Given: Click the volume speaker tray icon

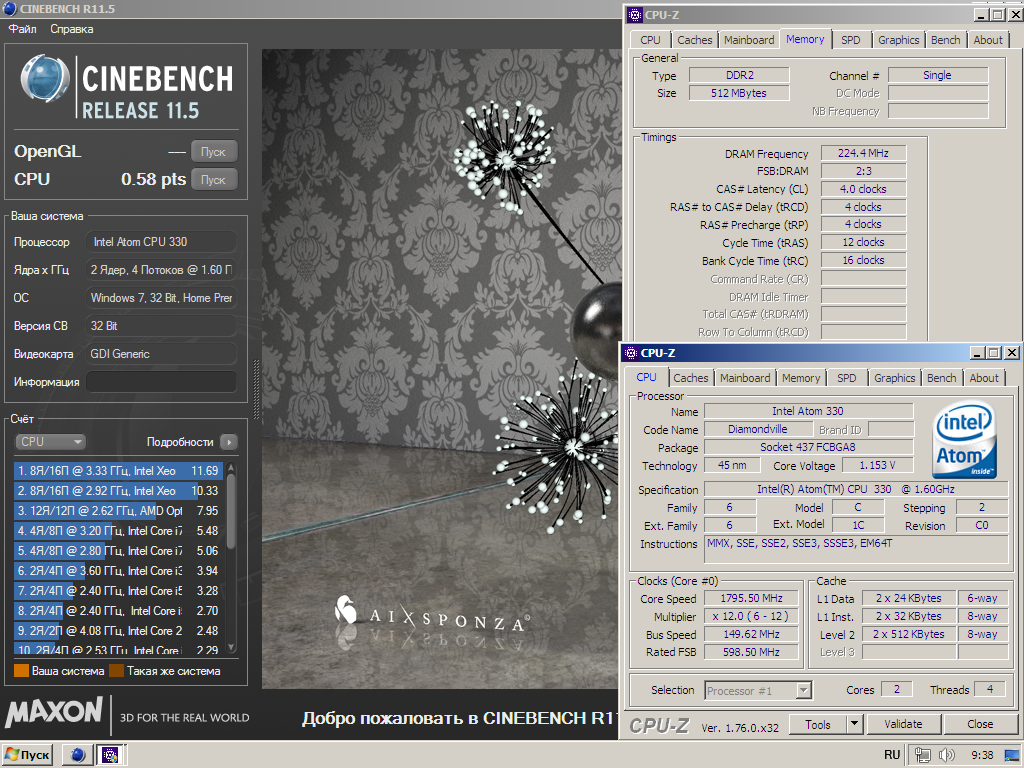Looking at the screenshot, I should tap(946, 755).
